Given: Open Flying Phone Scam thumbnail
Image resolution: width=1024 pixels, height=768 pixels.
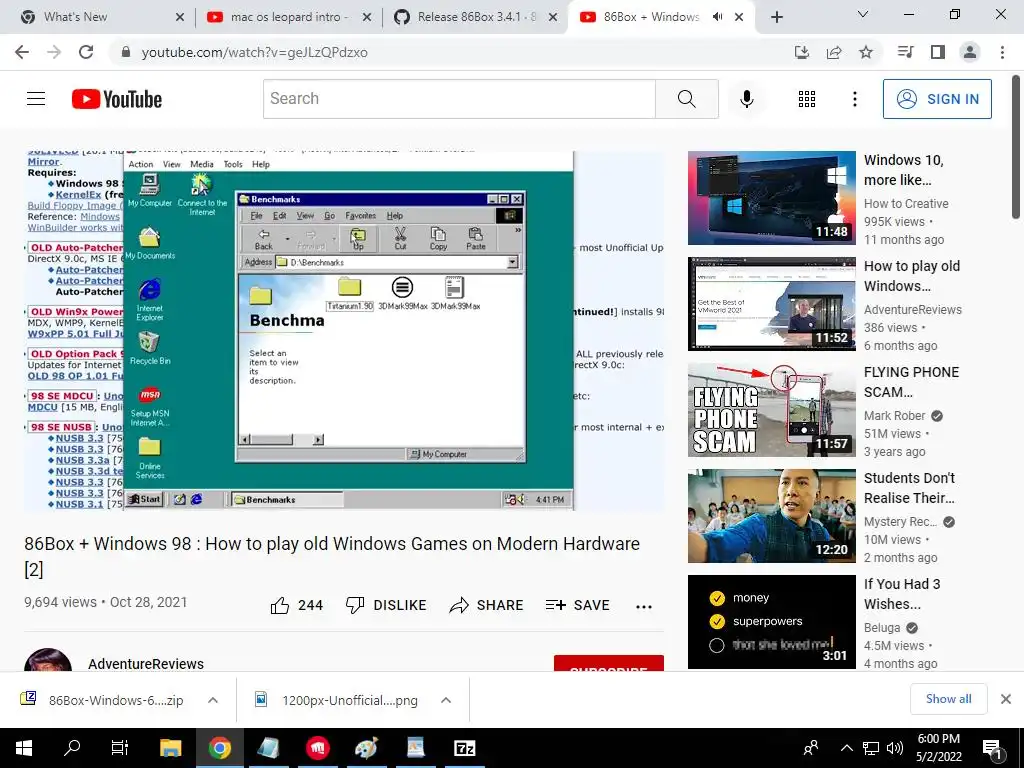Looking at the screenshot, I should [771, 409].
